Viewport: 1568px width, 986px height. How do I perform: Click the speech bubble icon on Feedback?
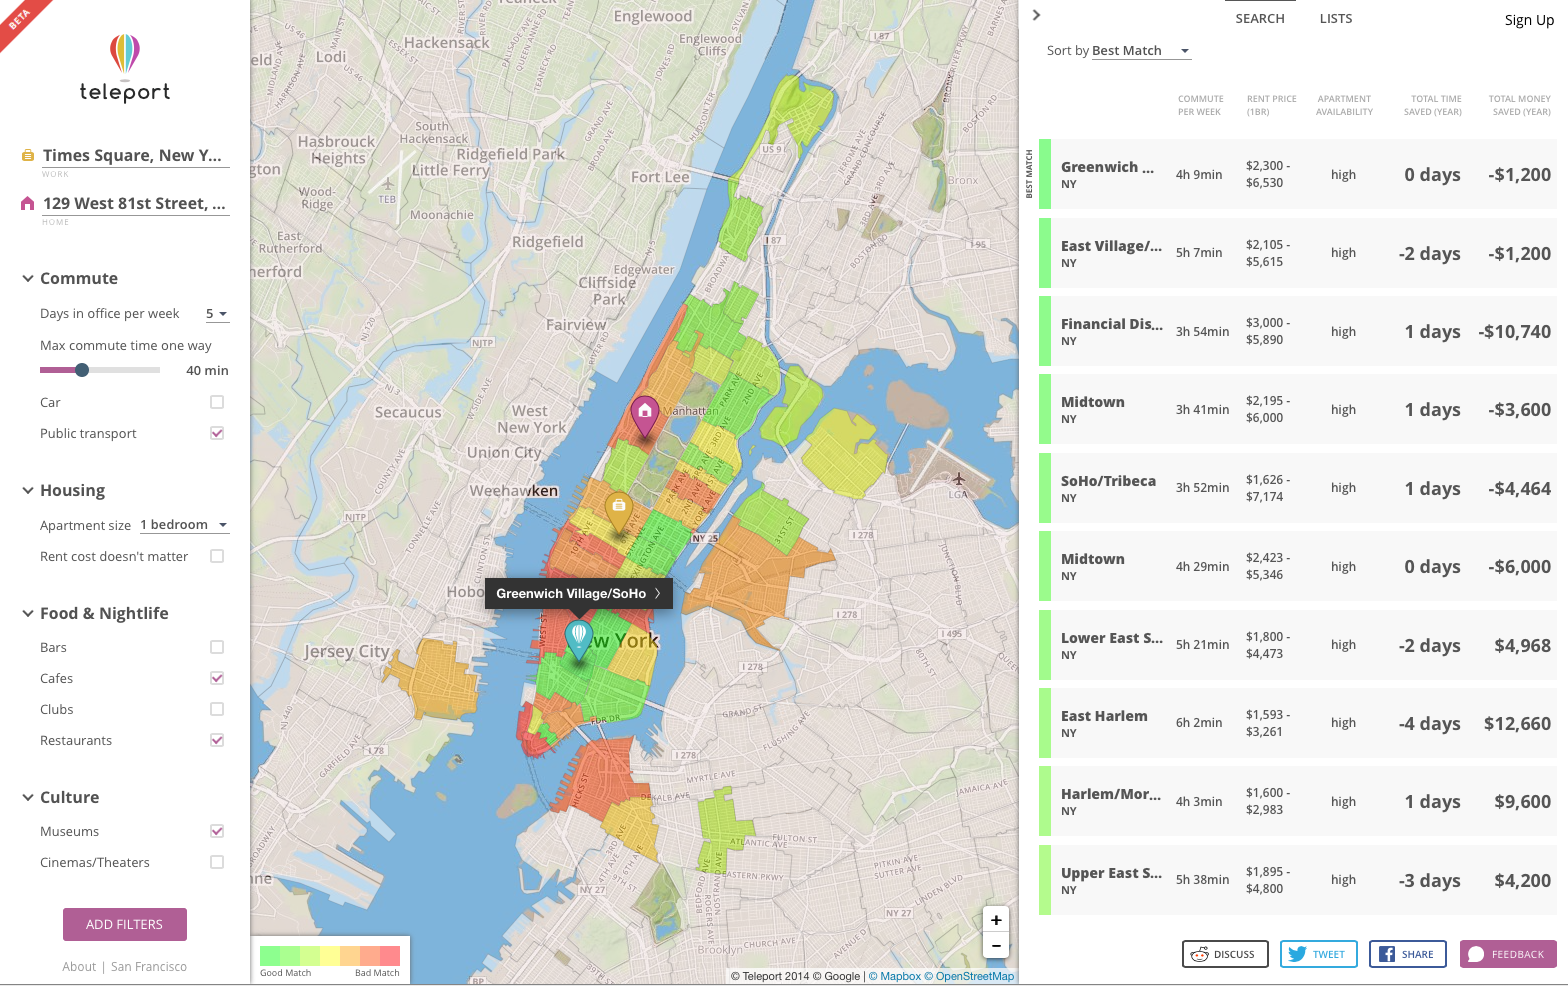1476,954
